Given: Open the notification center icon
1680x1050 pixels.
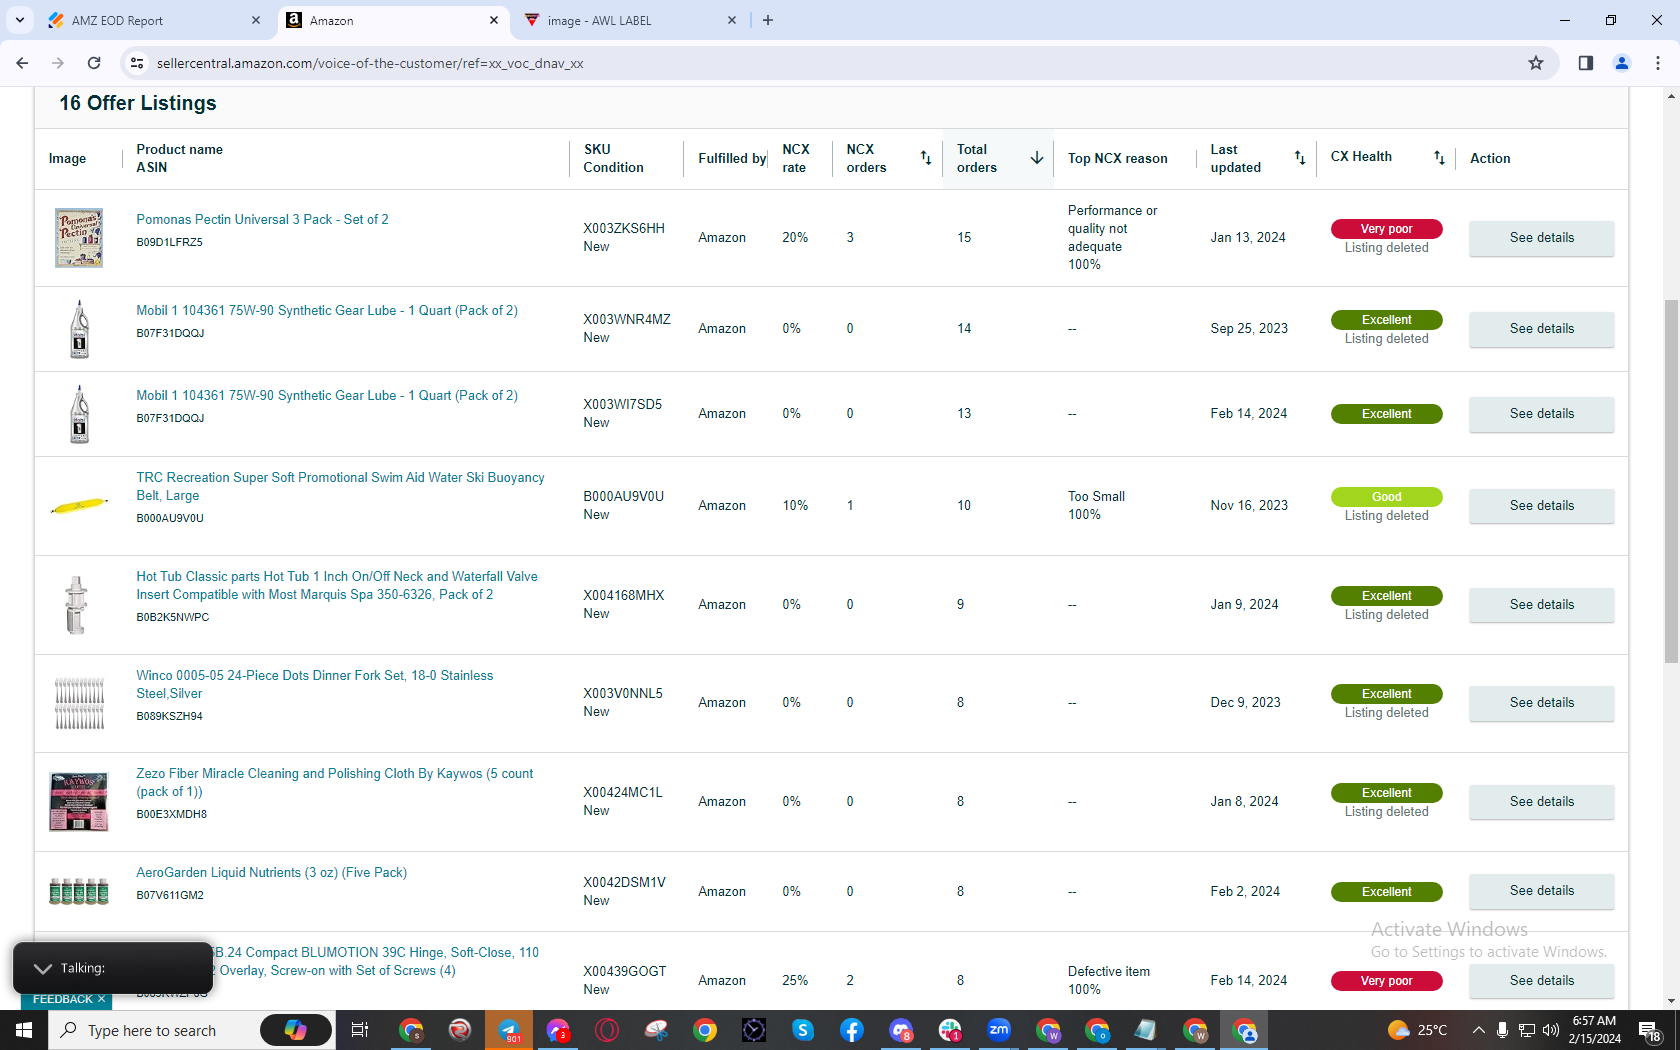Looking at the screenshot, I should (1650, 1030).
